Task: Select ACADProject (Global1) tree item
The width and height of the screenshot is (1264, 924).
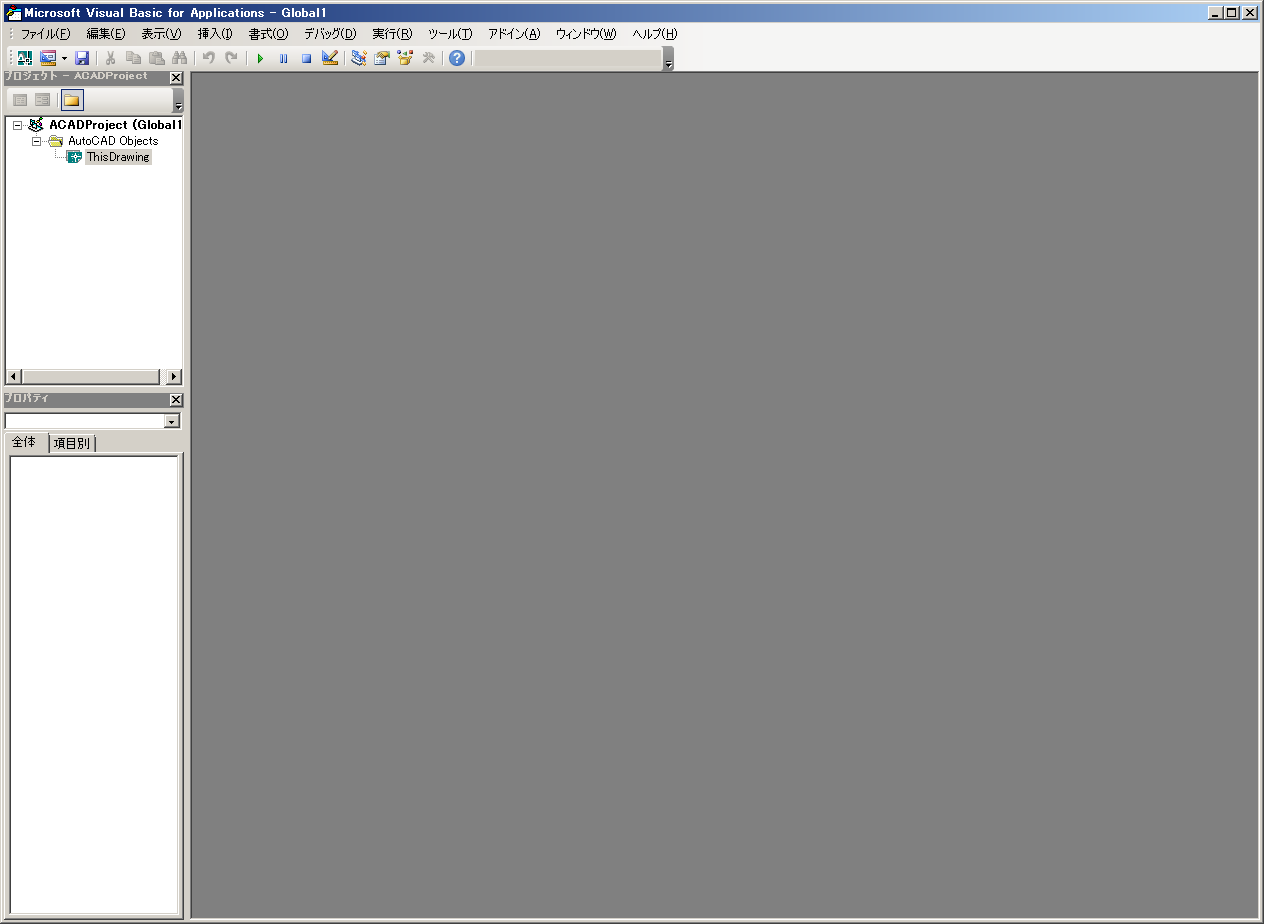Action: click(x=115, y=125)
